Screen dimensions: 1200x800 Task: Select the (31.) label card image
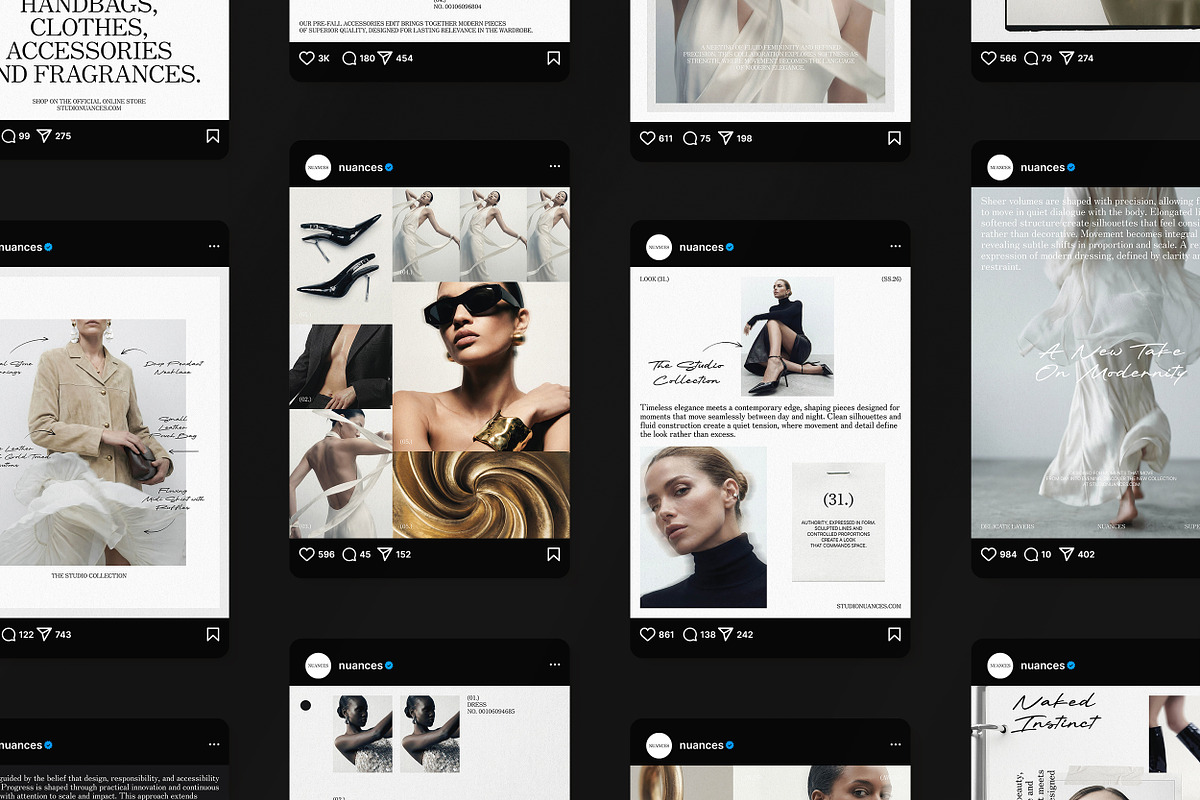point(838,521)
